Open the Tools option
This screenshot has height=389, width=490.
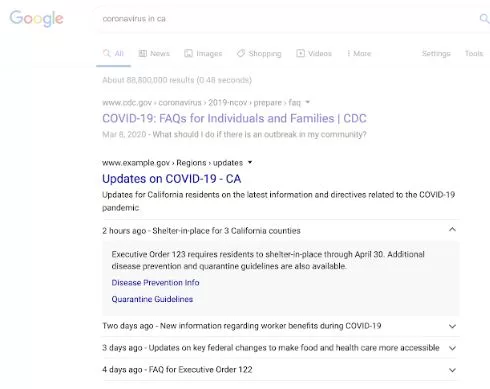(x=474, y=53)
